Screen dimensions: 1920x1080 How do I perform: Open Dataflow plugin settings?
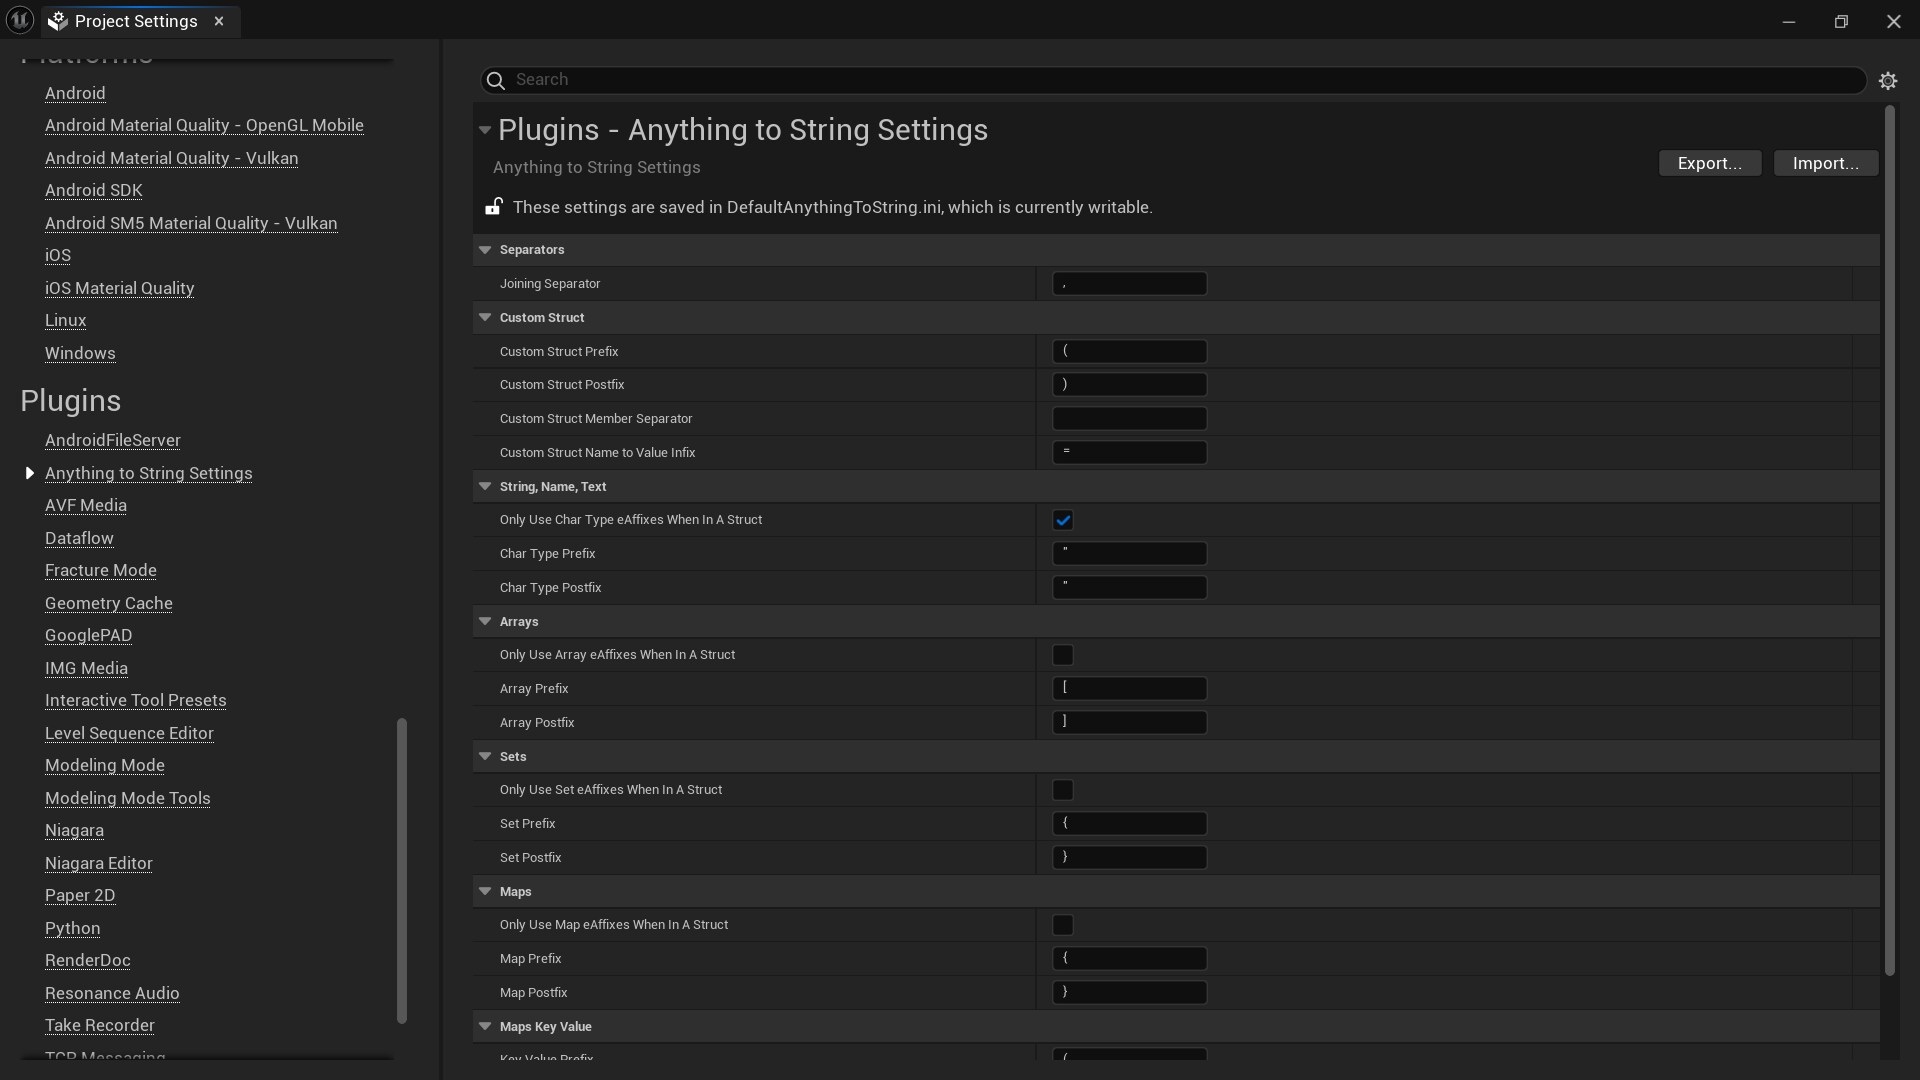coord(79,538)
